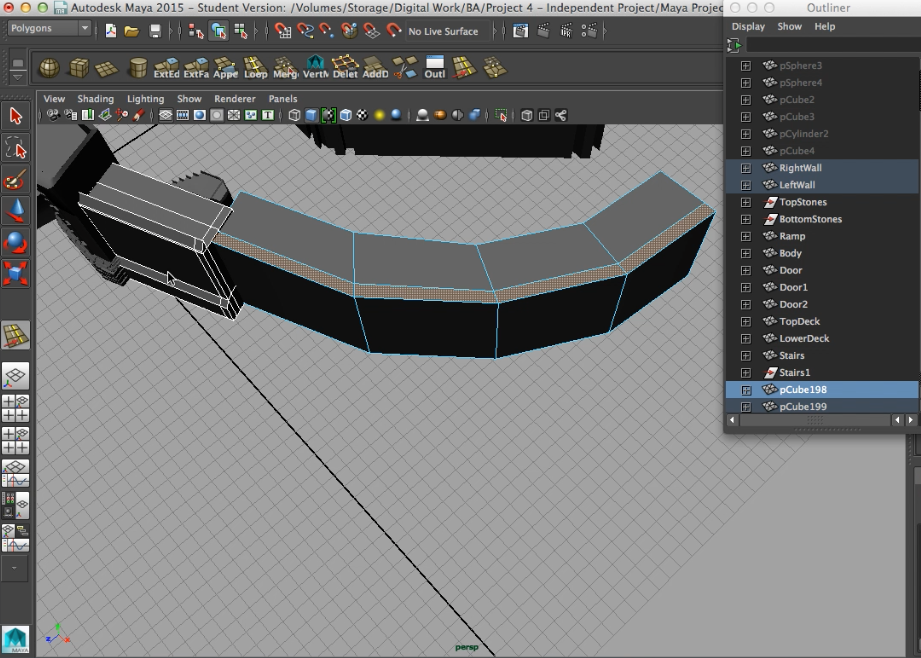Choose the Scale tool red cube icon
The width and height of the screenshot is (921, 658).
pos(16,272)
